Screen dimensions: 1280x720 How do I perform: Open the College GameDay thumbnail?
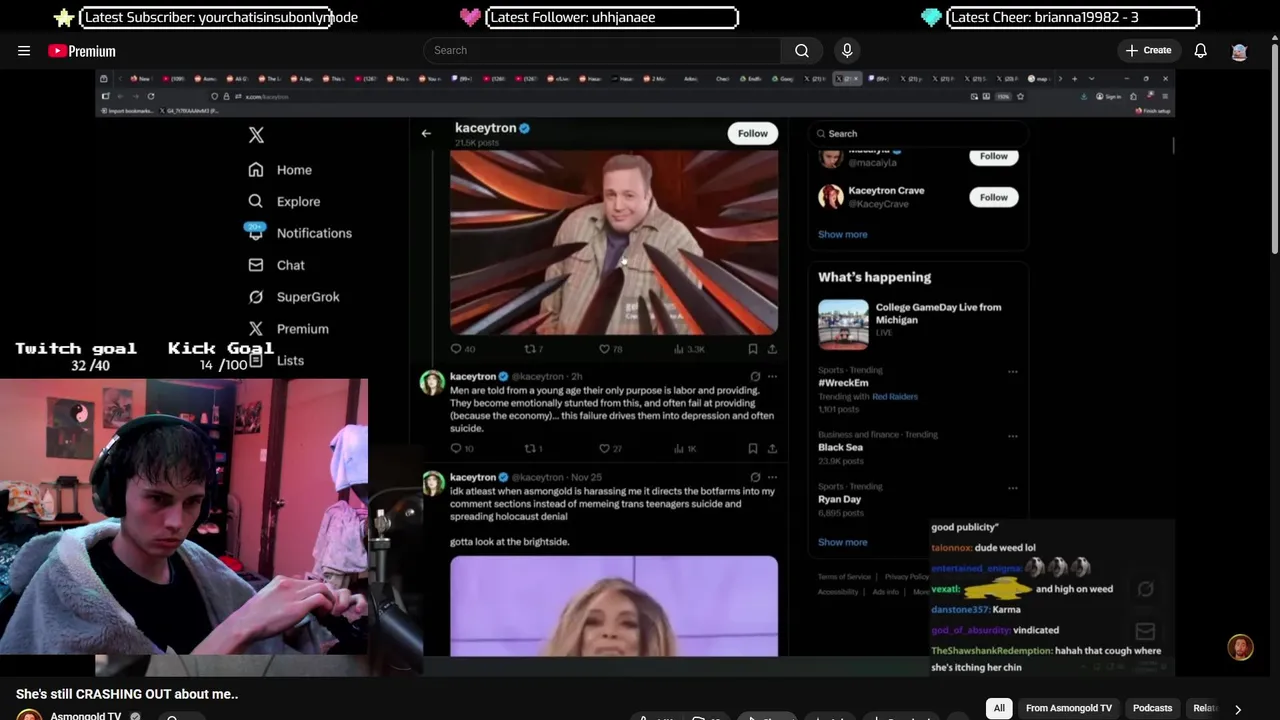pos(843,324)
